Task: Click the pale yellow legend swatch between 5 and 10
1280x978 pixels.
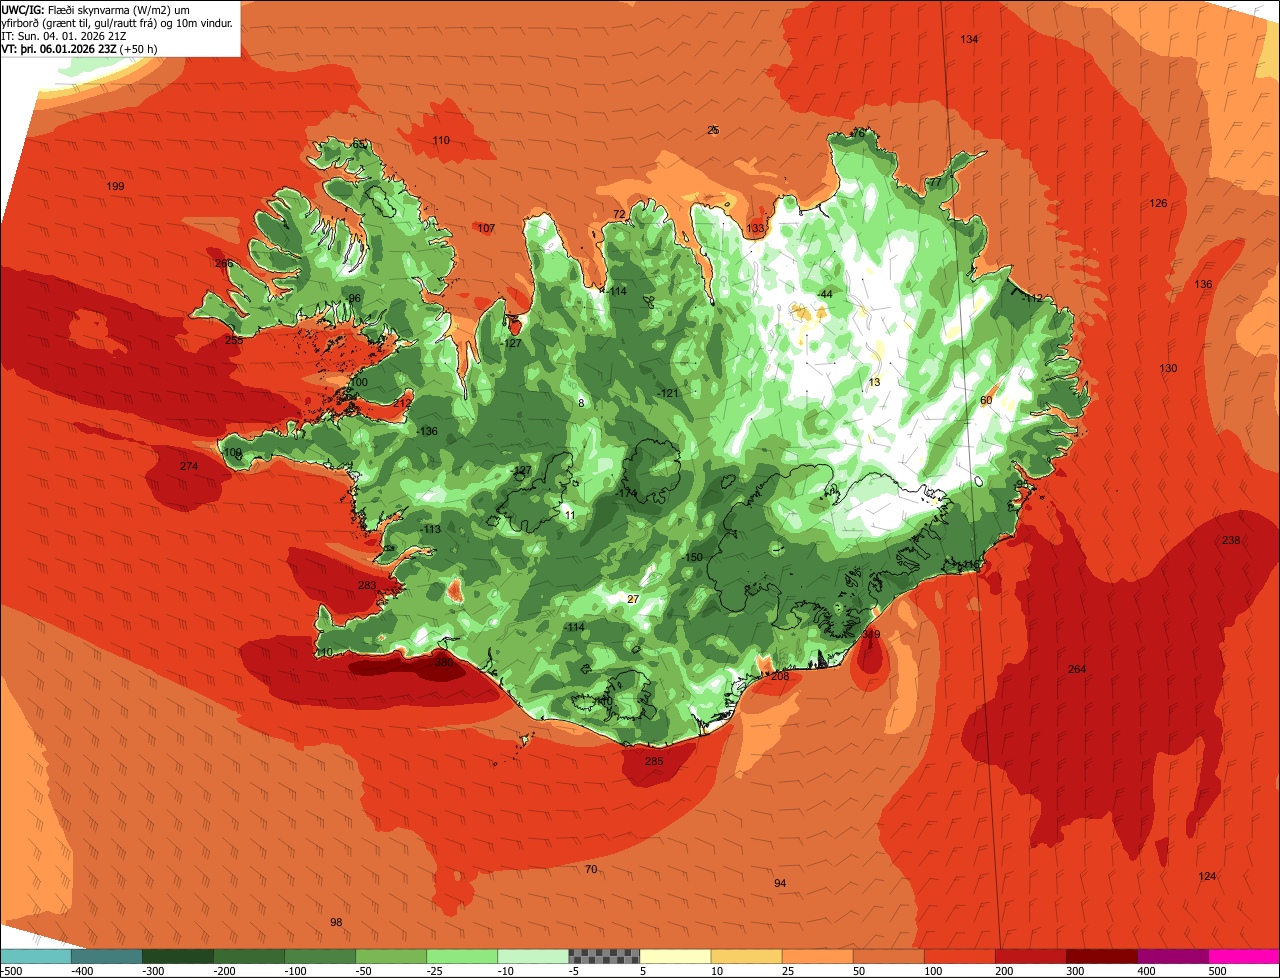Action: coord(675,956)
